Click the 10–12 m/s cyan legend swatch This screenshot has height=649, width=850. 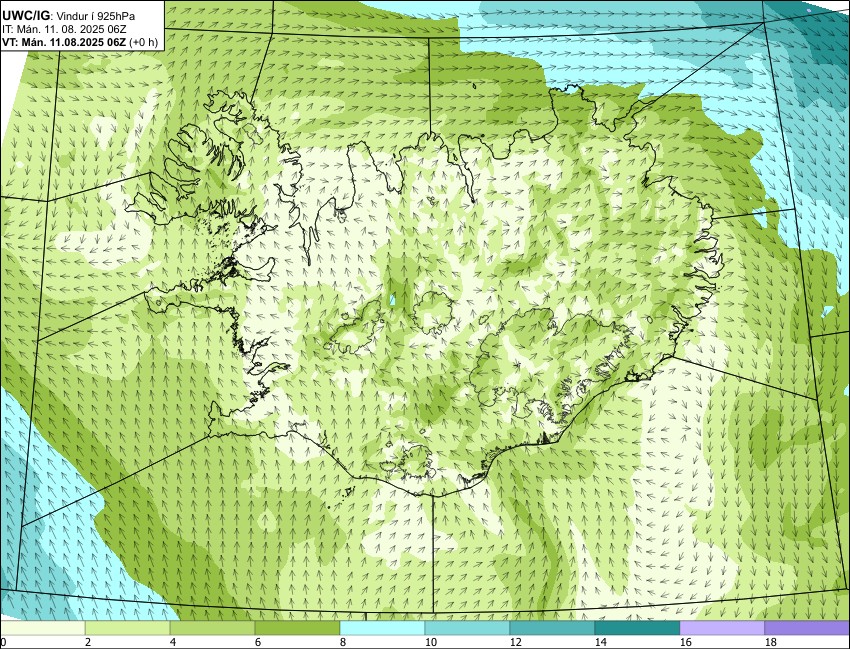click(x=467, y=628)
